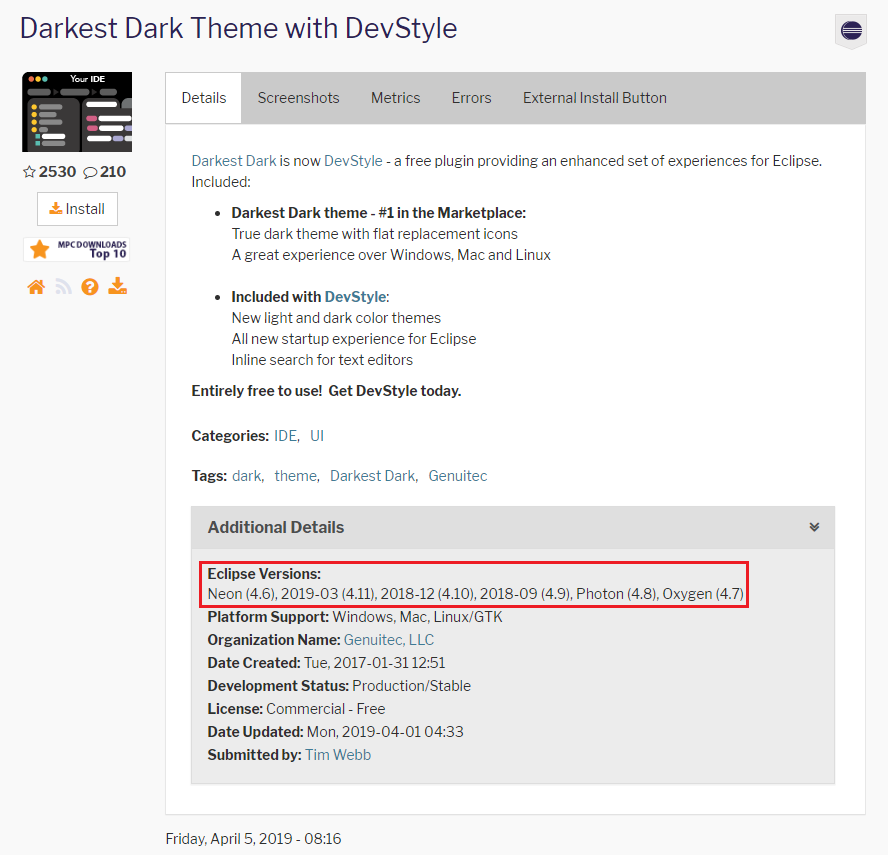Click the Genuitec tag link

pos(458,476)
